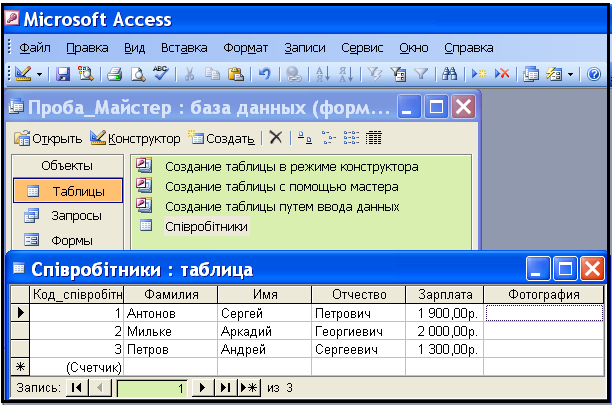Click the Объекты group header

click(68, 165)
